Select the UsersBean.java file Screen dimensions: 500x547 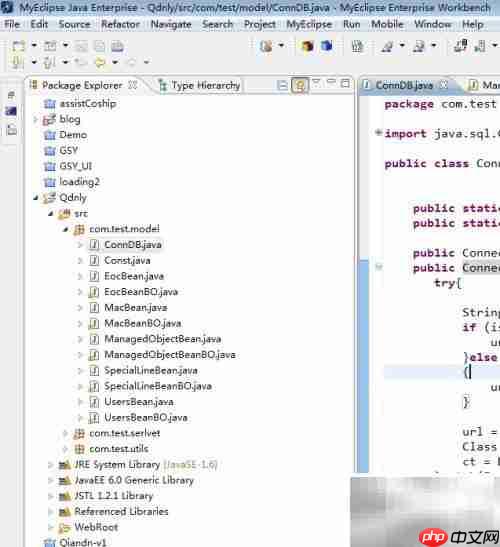[139, 402]
